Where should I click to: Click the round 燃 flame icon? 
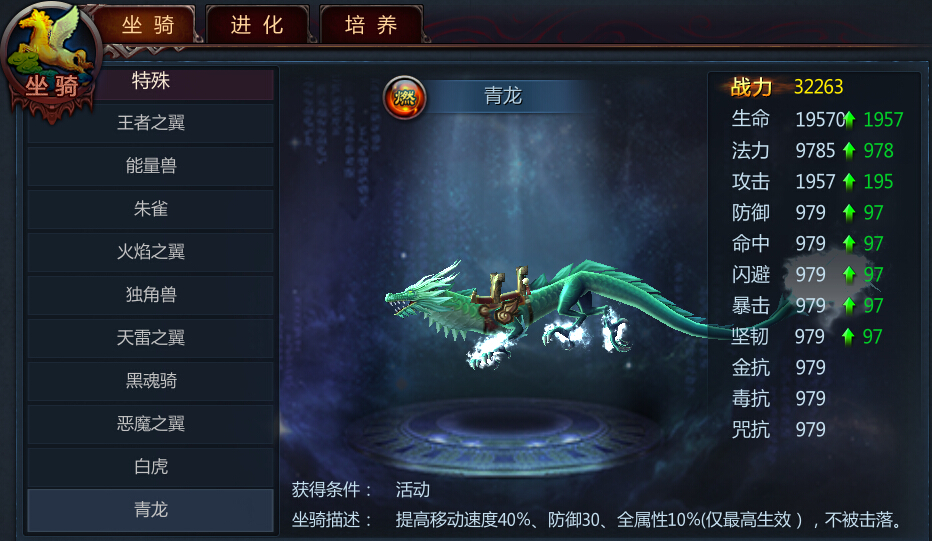[x=404, y=97]
